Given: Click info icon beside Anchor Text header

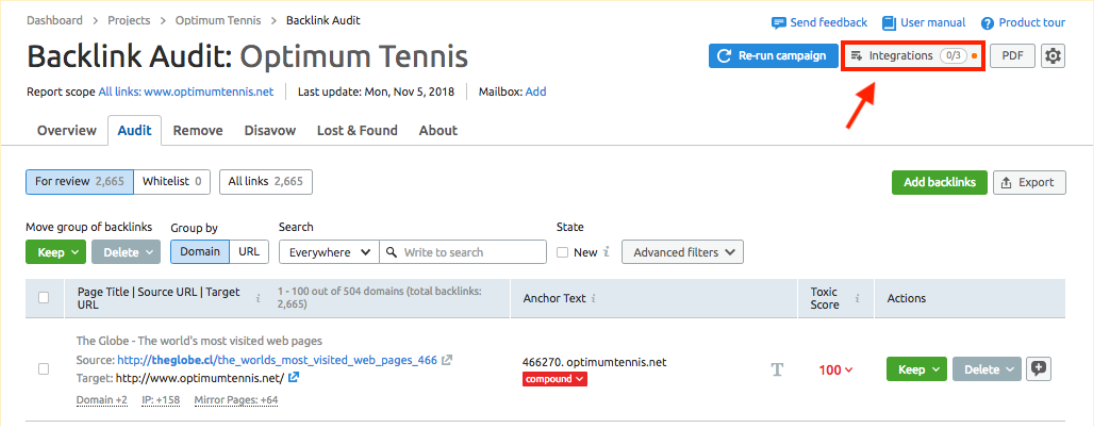Looking at the screenshot, I should (594, 298).
